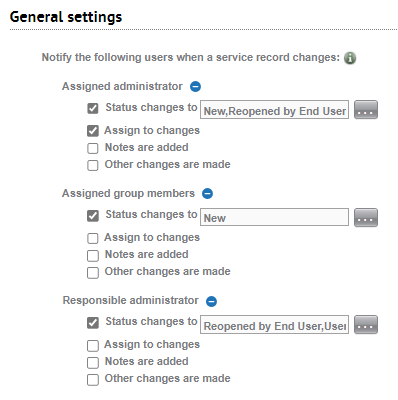Collapse the Assigned group members section
Screen dimensions: 398x400
[x=207, y=193]
